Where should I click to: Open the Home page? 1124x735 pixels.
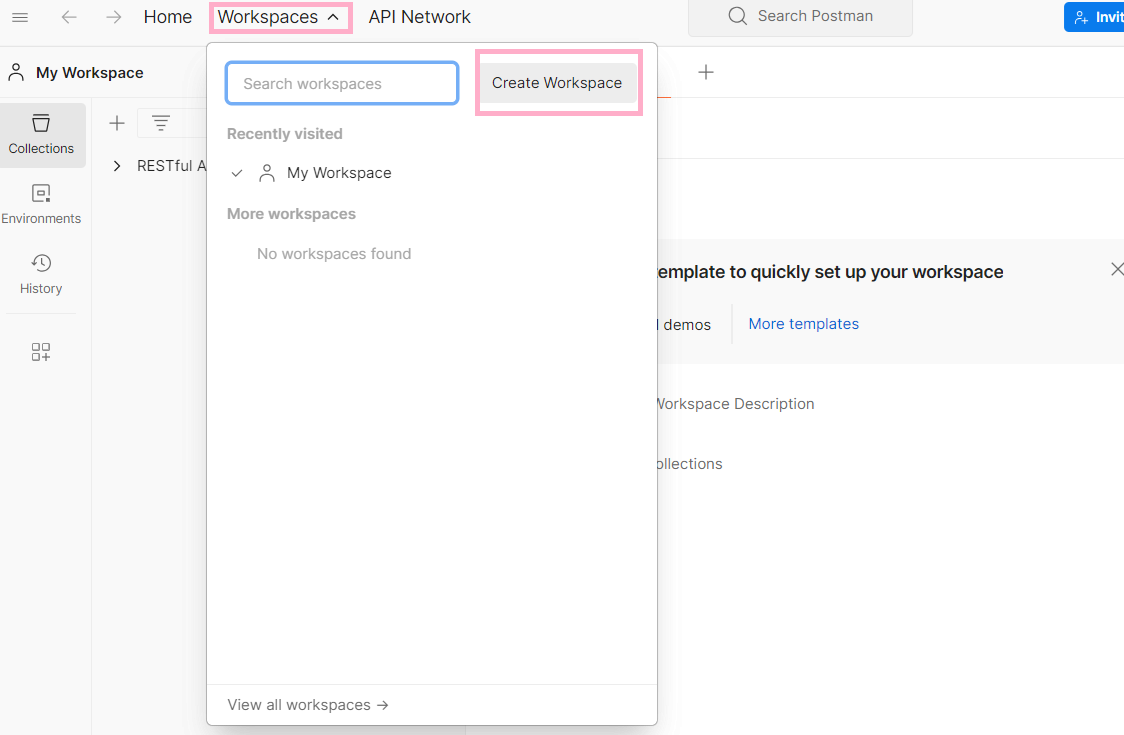coord(168,17)
